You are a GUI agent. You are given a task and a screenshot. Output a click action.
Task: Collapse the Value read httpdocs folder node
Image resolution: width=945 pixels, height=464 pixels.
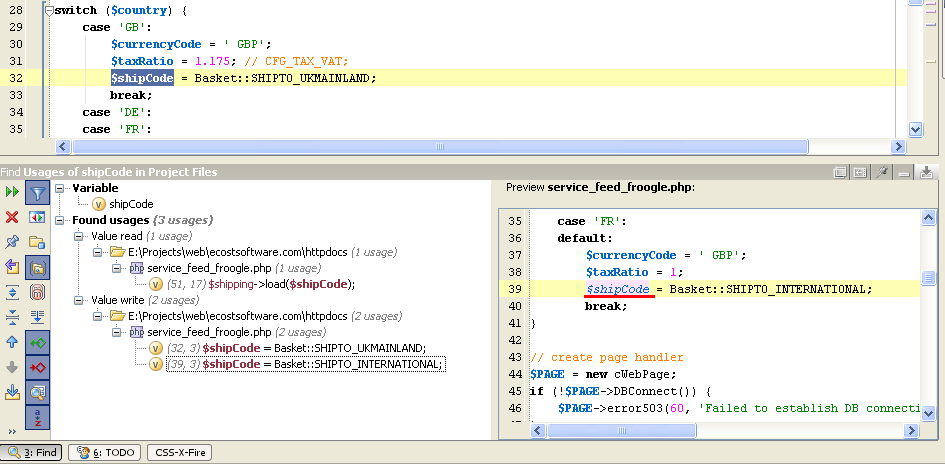pyautogui.click(x=98, y=252)
